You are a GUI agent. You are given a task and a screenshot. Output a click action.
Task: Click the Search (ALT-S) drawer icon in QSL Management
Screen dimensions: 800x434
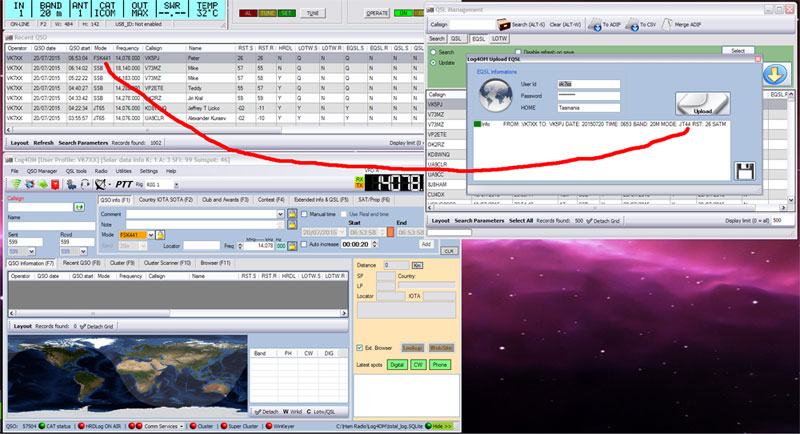tap(504, 24)
